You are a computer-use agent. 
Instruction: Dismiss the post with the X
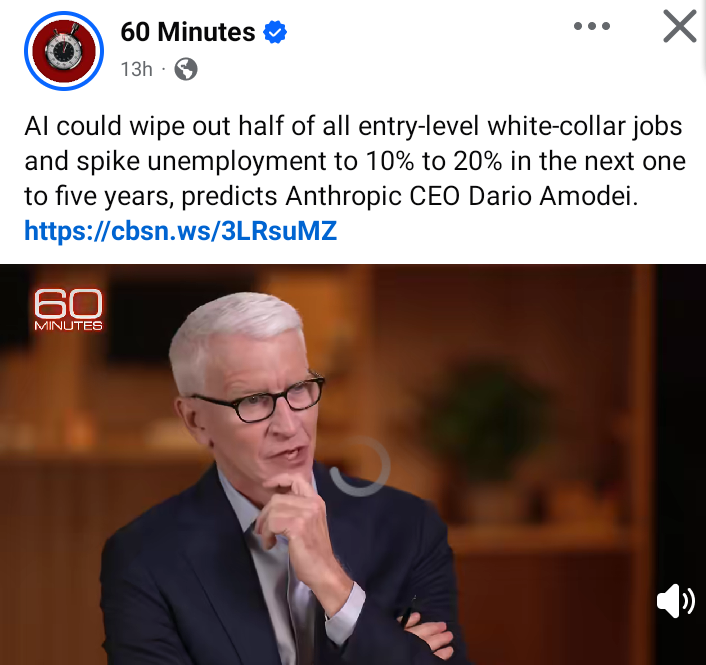coord(680,27)
